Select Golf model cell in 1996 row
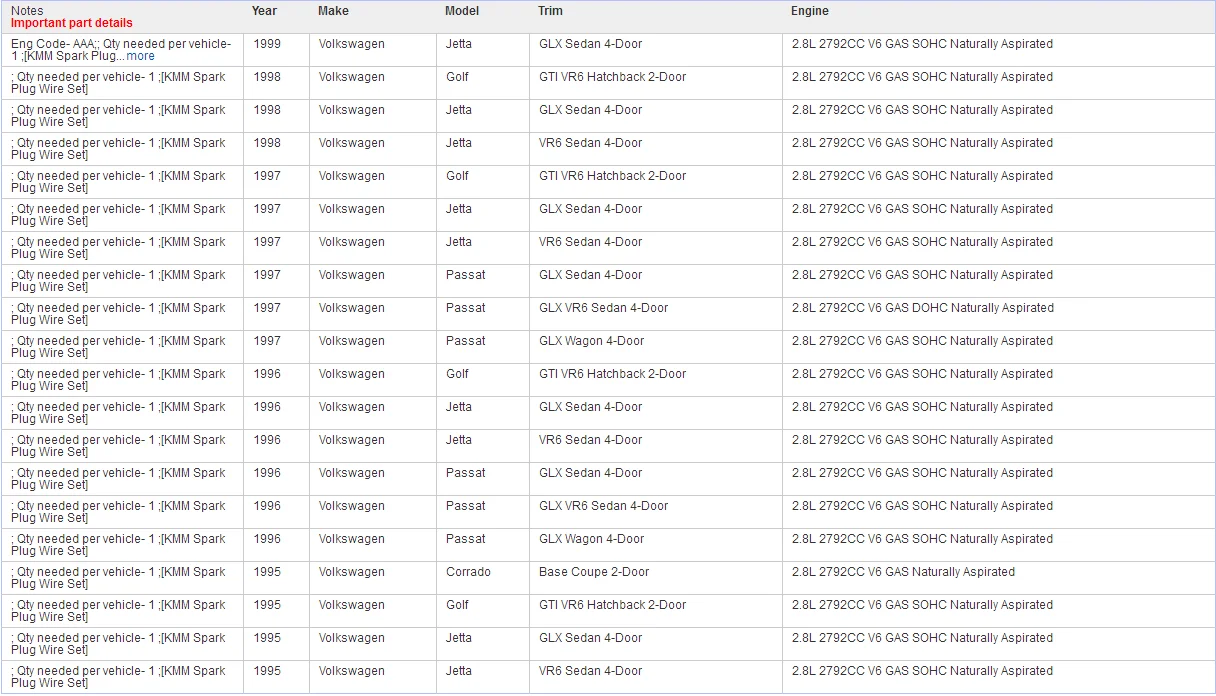Viewport: 1216px width, 696px height. point(482,380)
